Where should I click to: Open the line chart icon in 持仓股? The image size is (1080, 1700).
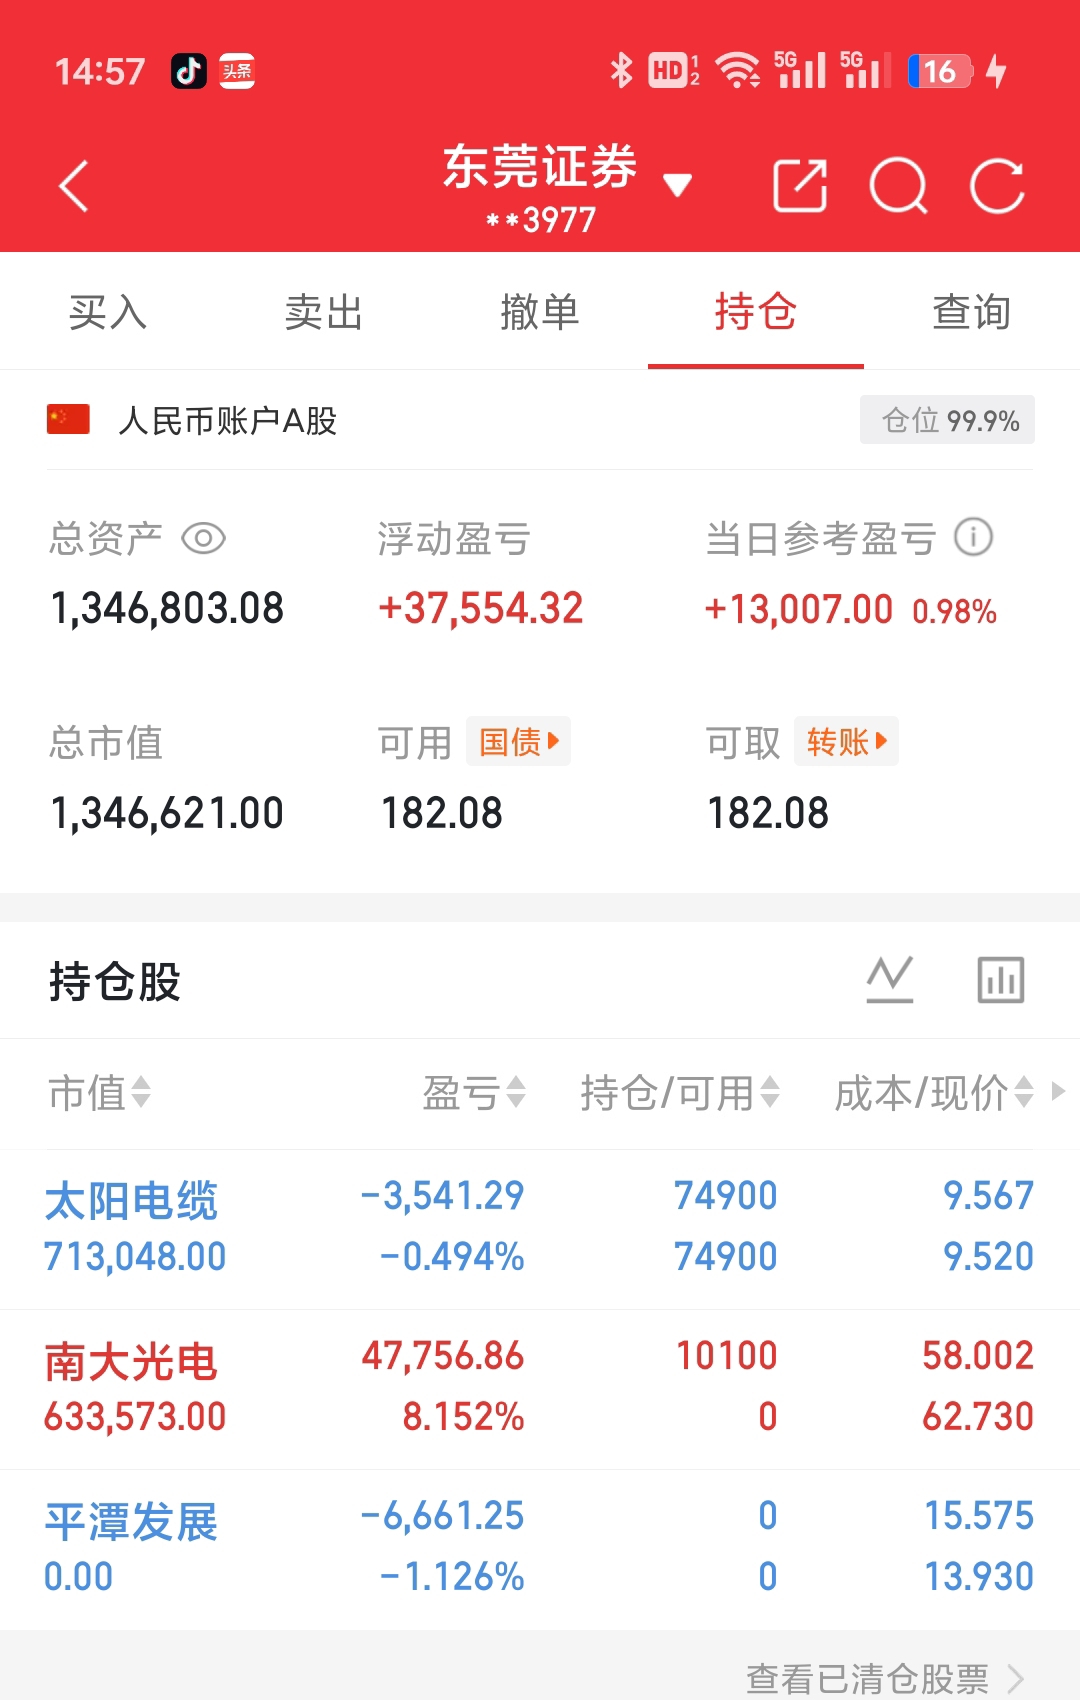click(x=890, y=980)
